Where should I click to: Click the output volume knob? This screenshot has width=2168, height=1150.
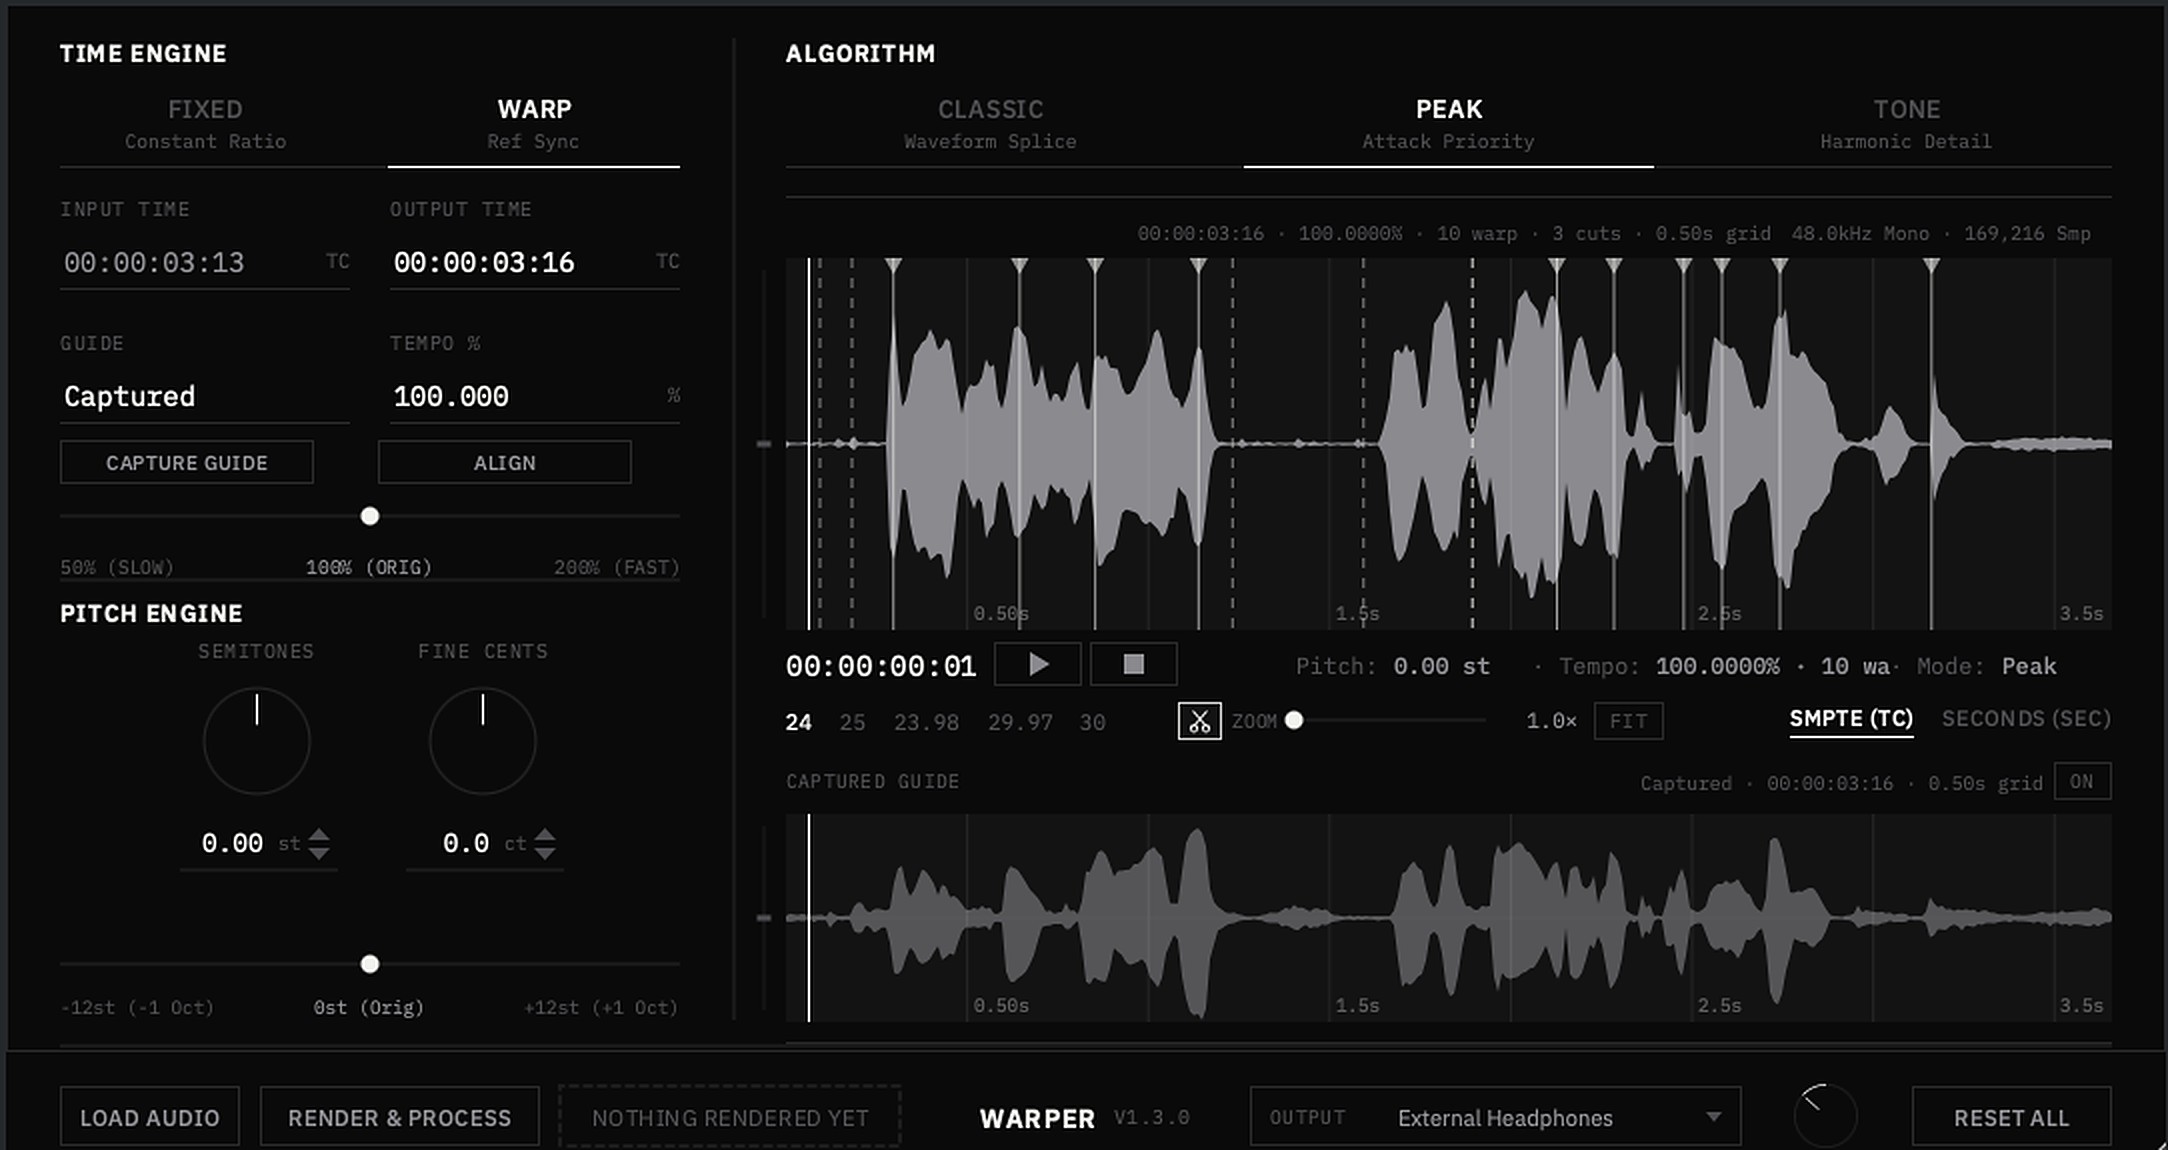[1826, 1116]
